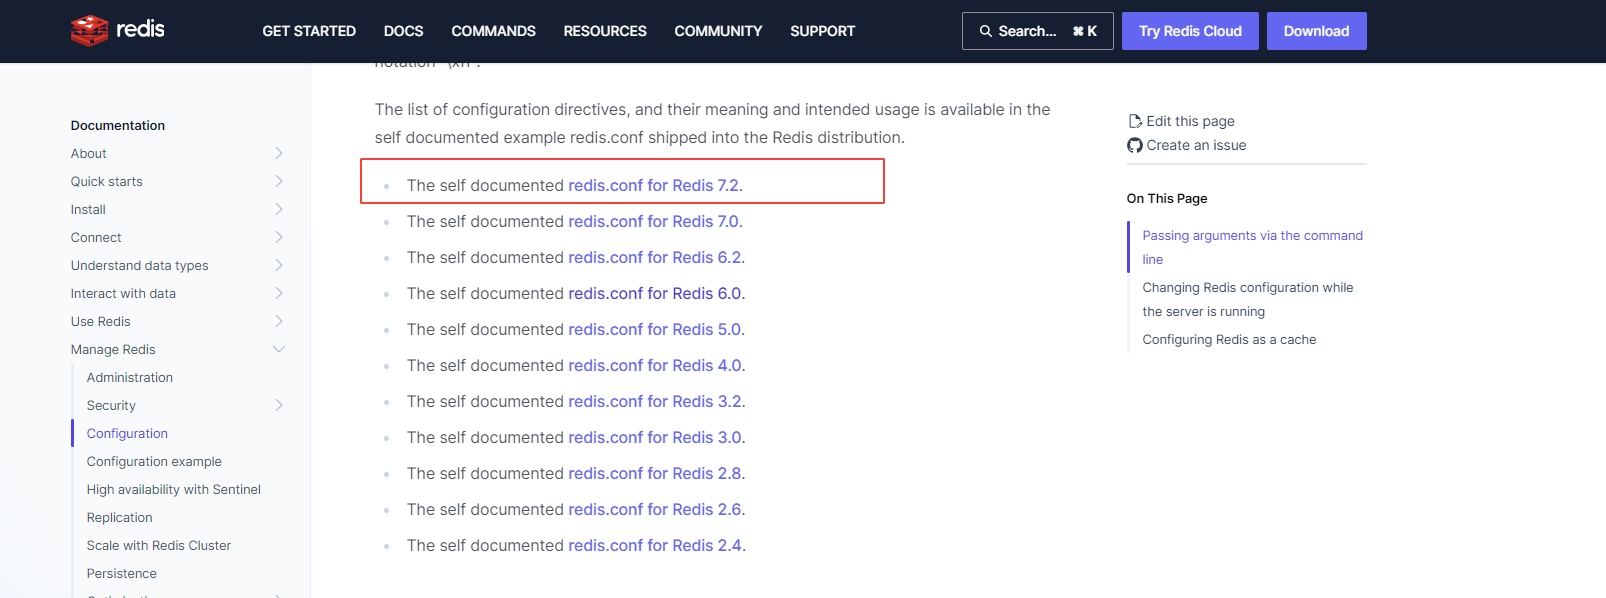Click the Try Redis Cloud button
Viewport: 1606px width, 598px height.
point(1190,31)
